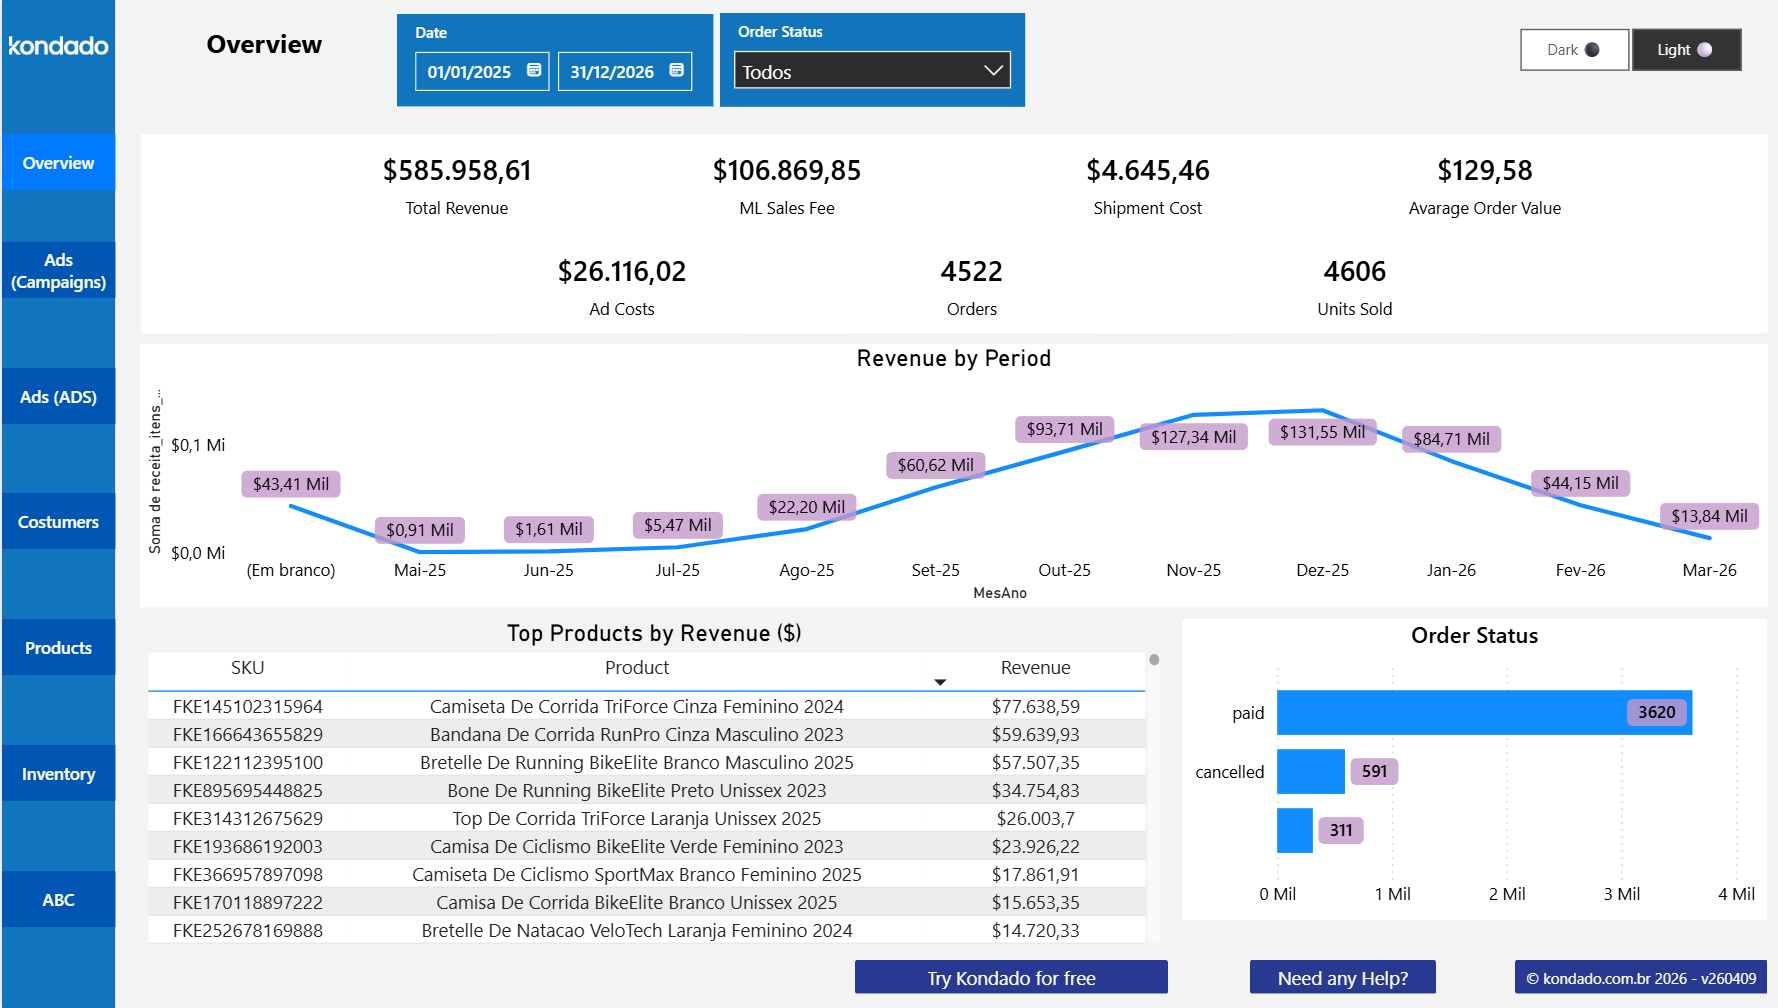Open the Inventory page
Viewport: 1778px width, 1008px height.
(x=57, y=773)
